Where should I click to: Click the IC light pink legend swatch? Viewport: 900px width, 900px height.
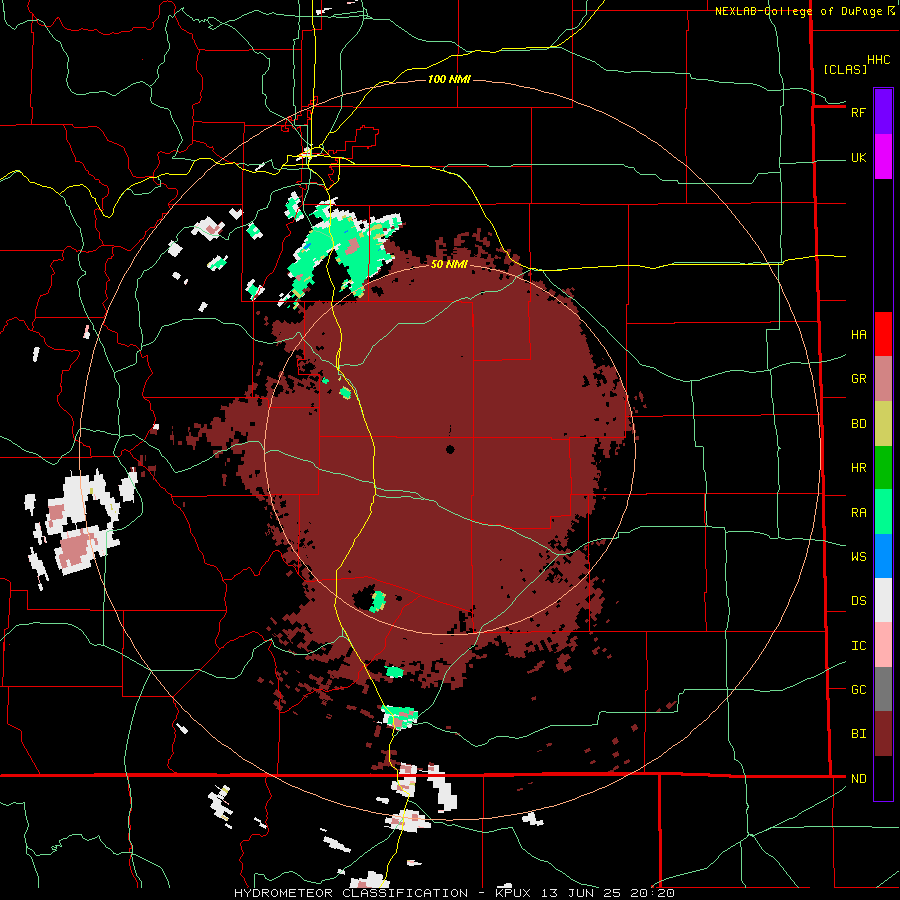point(883,645)
